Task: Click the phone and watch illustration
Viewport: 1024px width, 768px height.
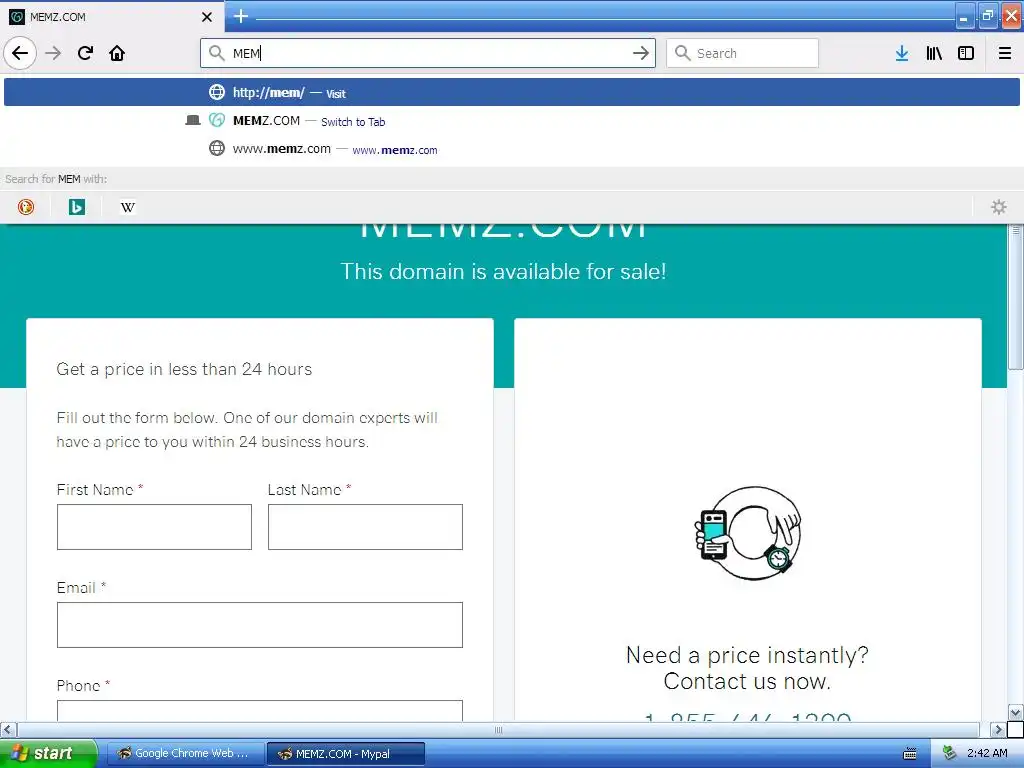Action: (x=748, y=533)
